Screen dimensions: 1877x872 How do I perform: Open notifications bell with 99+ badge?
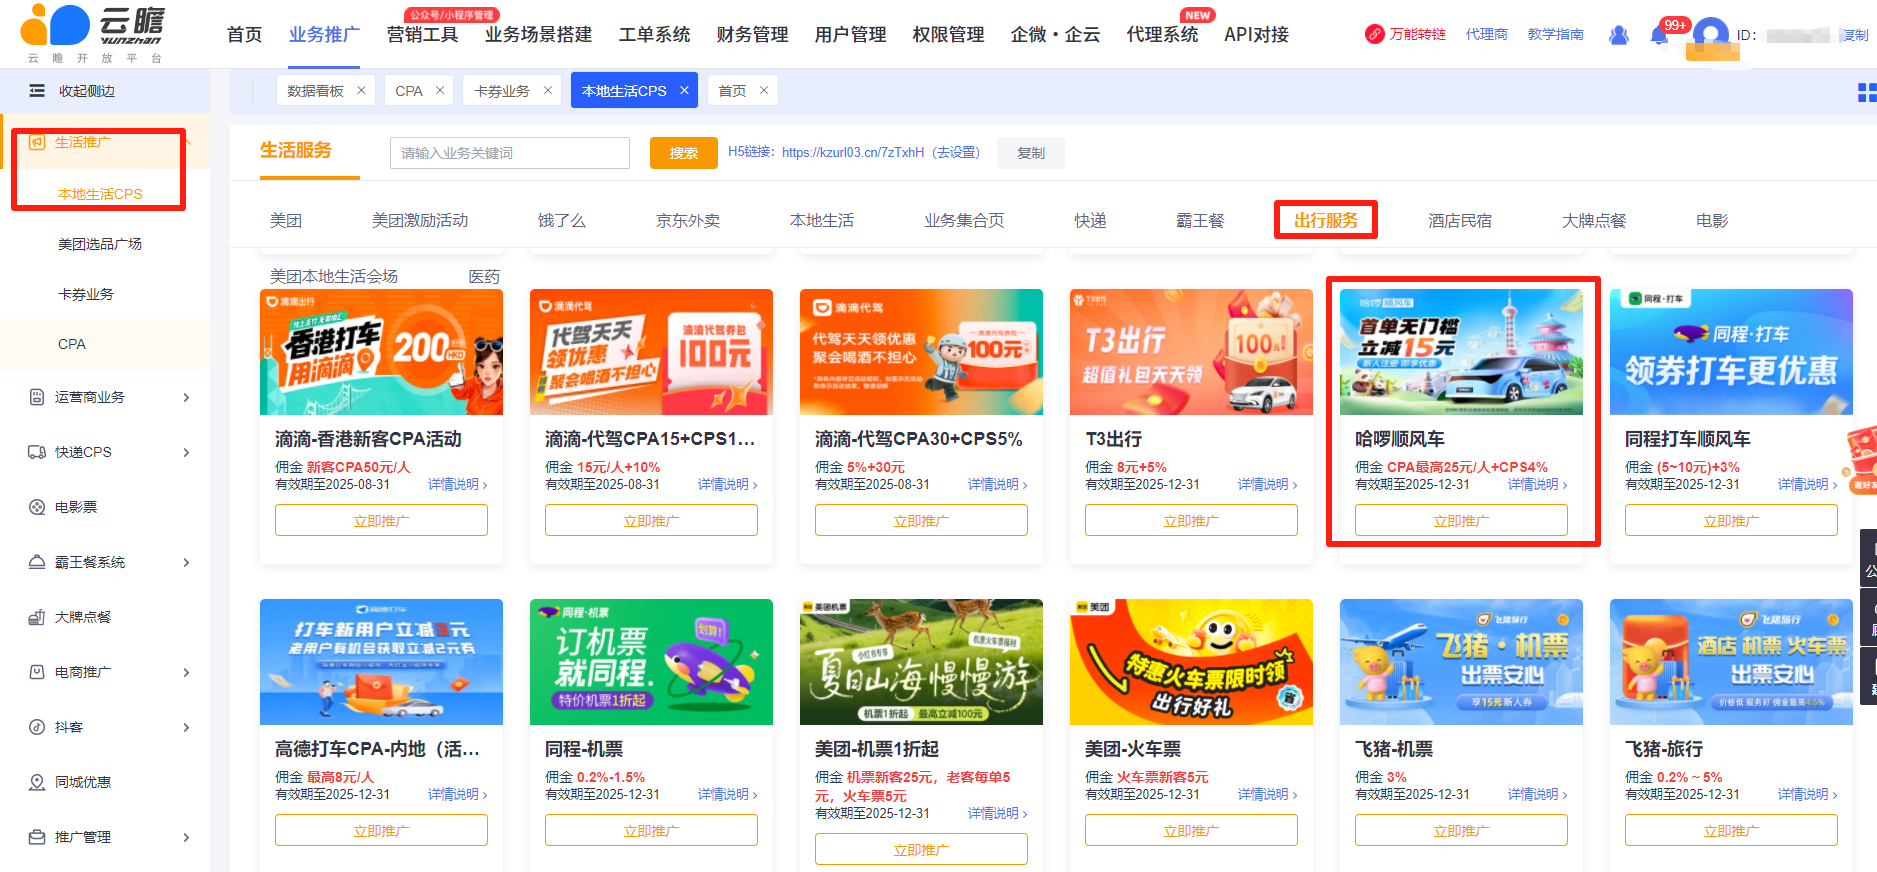pos(1659,35)
